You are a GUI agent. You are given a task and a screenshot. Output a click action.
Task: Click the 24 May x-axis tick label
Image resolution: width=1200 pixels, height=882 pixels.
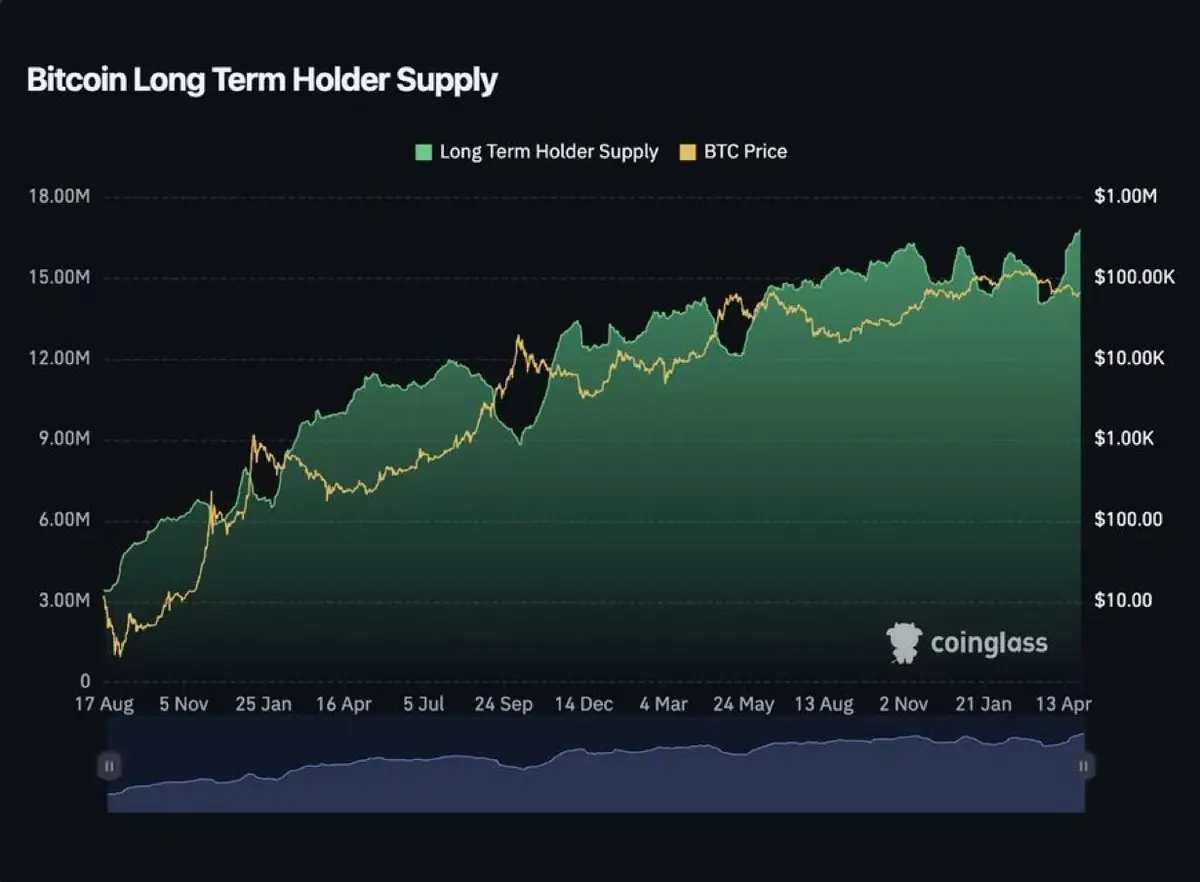pos(743,704)
